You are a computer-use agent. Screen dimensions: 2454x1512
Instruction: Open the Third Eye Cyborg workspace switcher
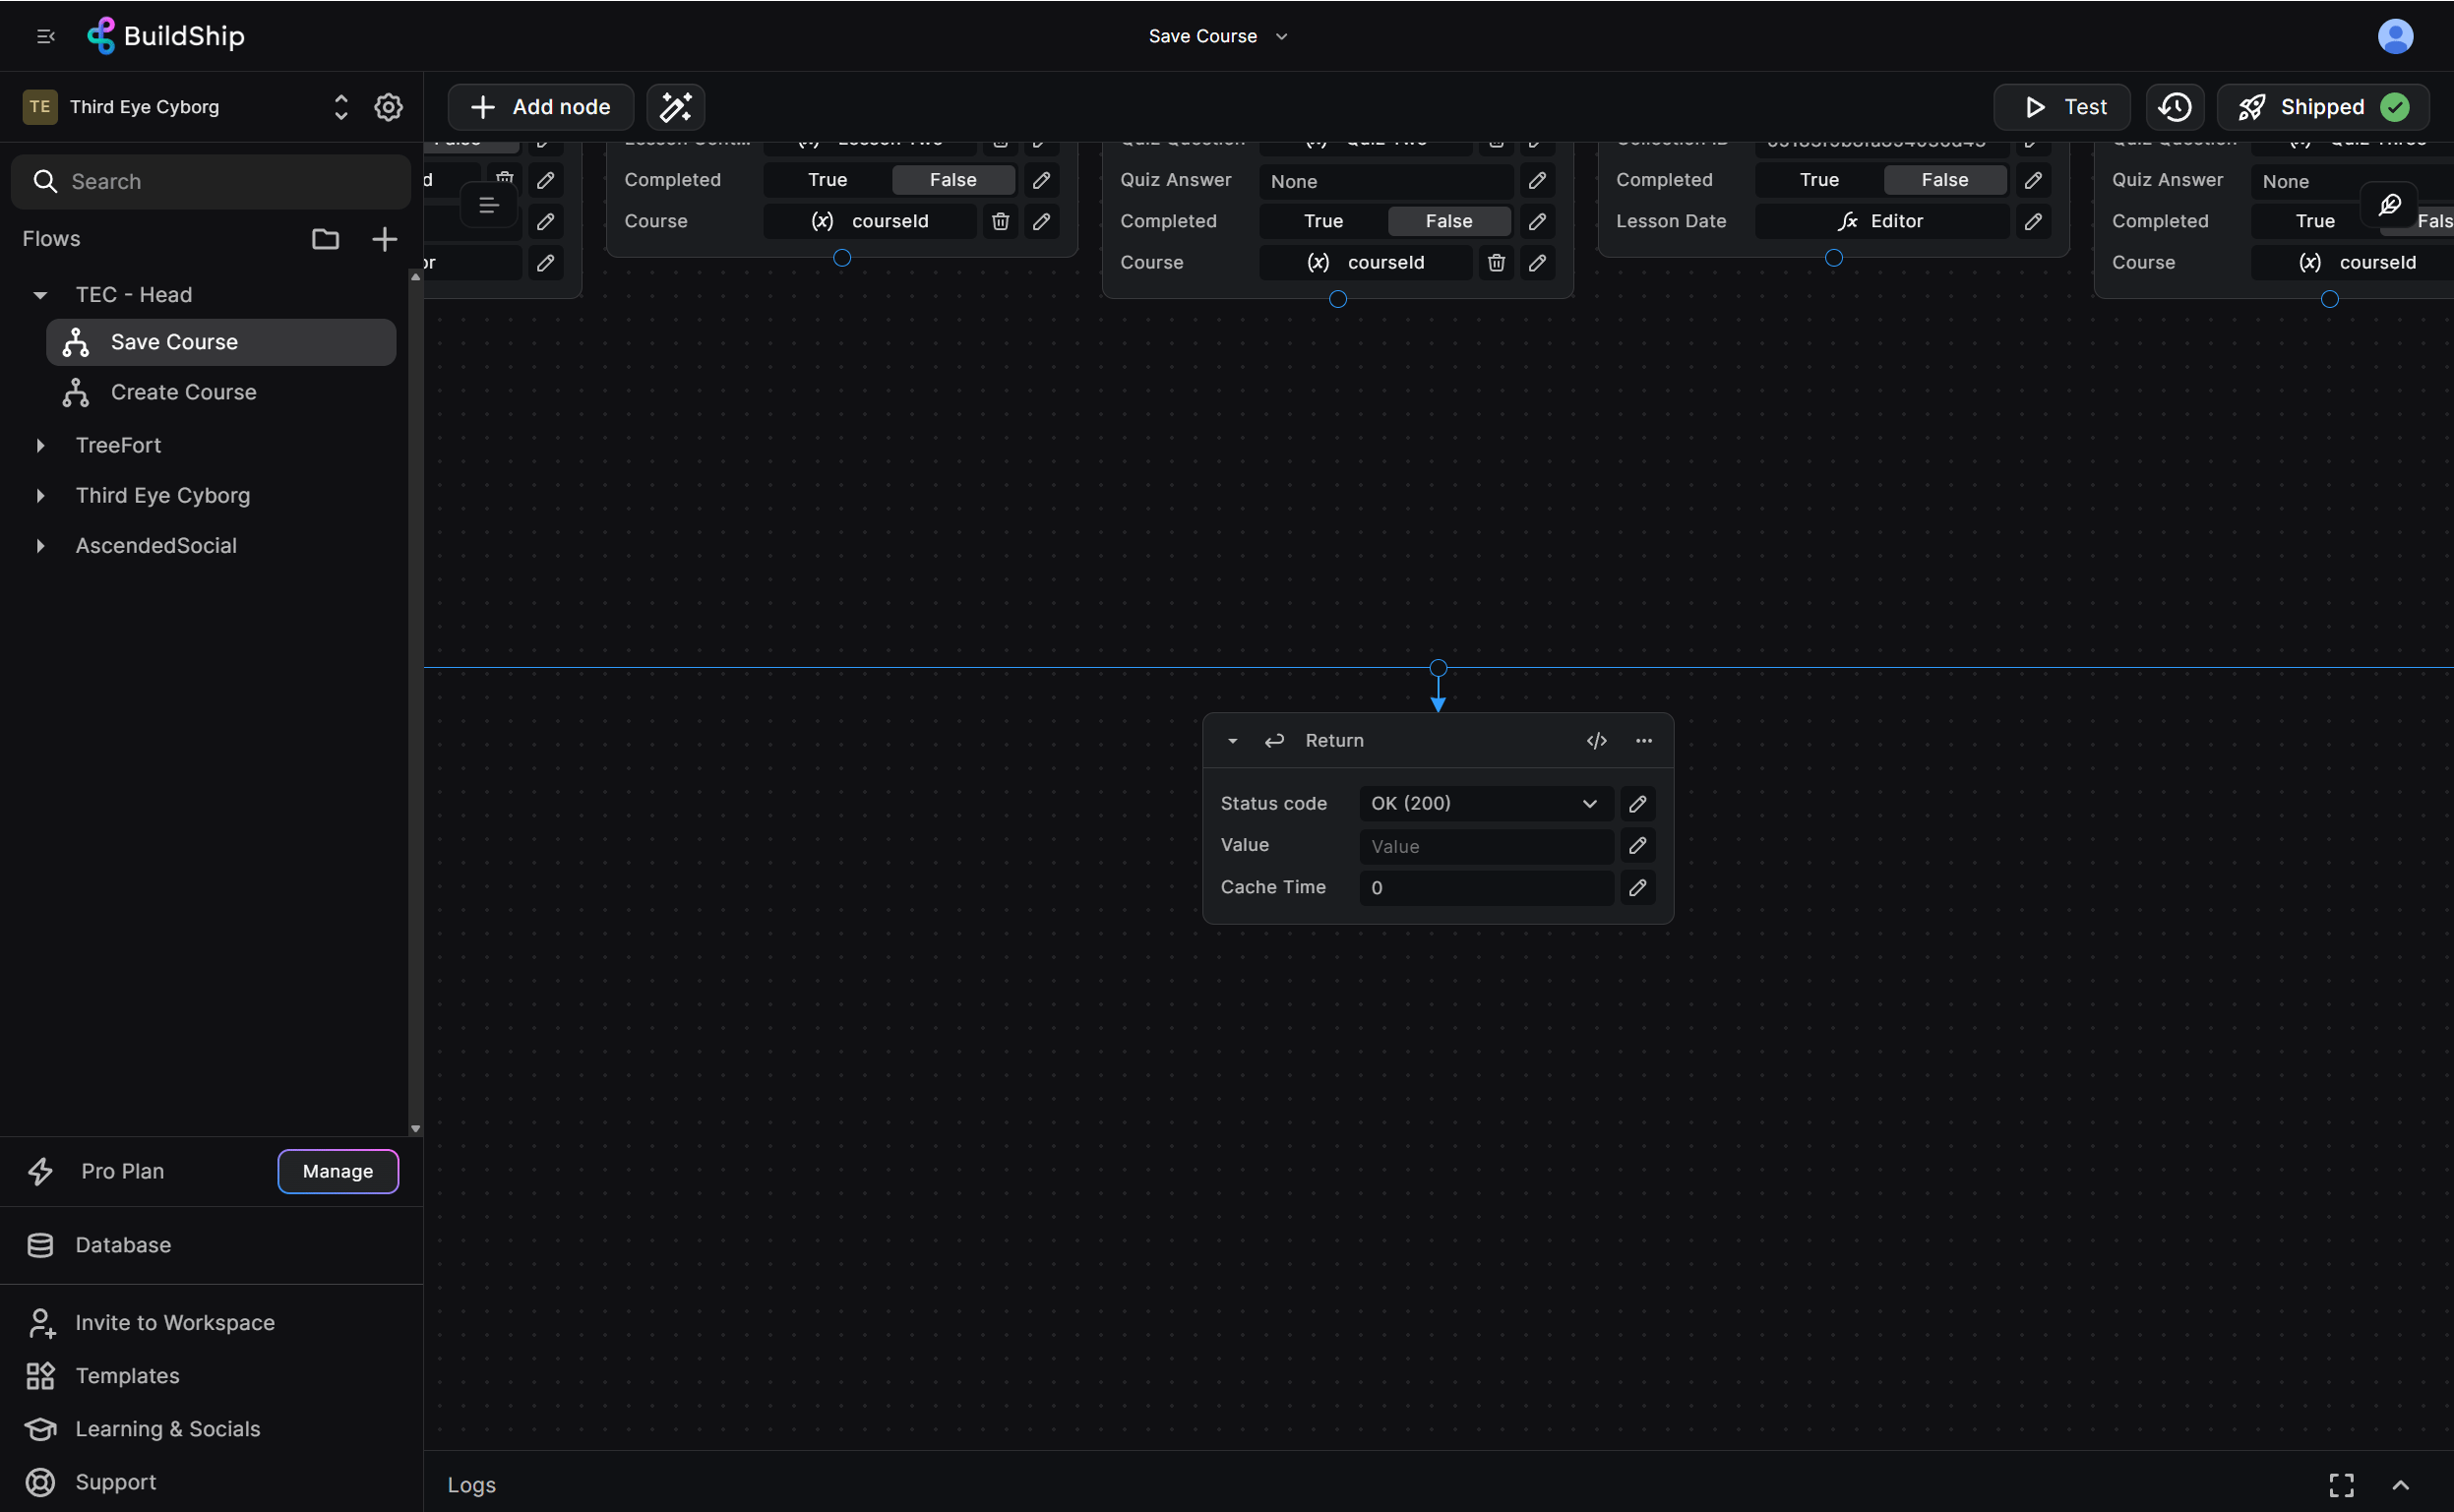point(341,107)
